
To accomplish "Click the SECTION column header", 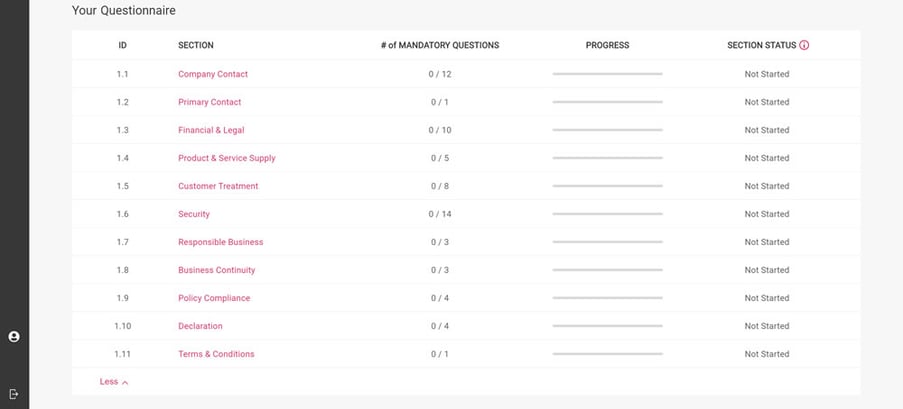I will (x=196, y=45).
